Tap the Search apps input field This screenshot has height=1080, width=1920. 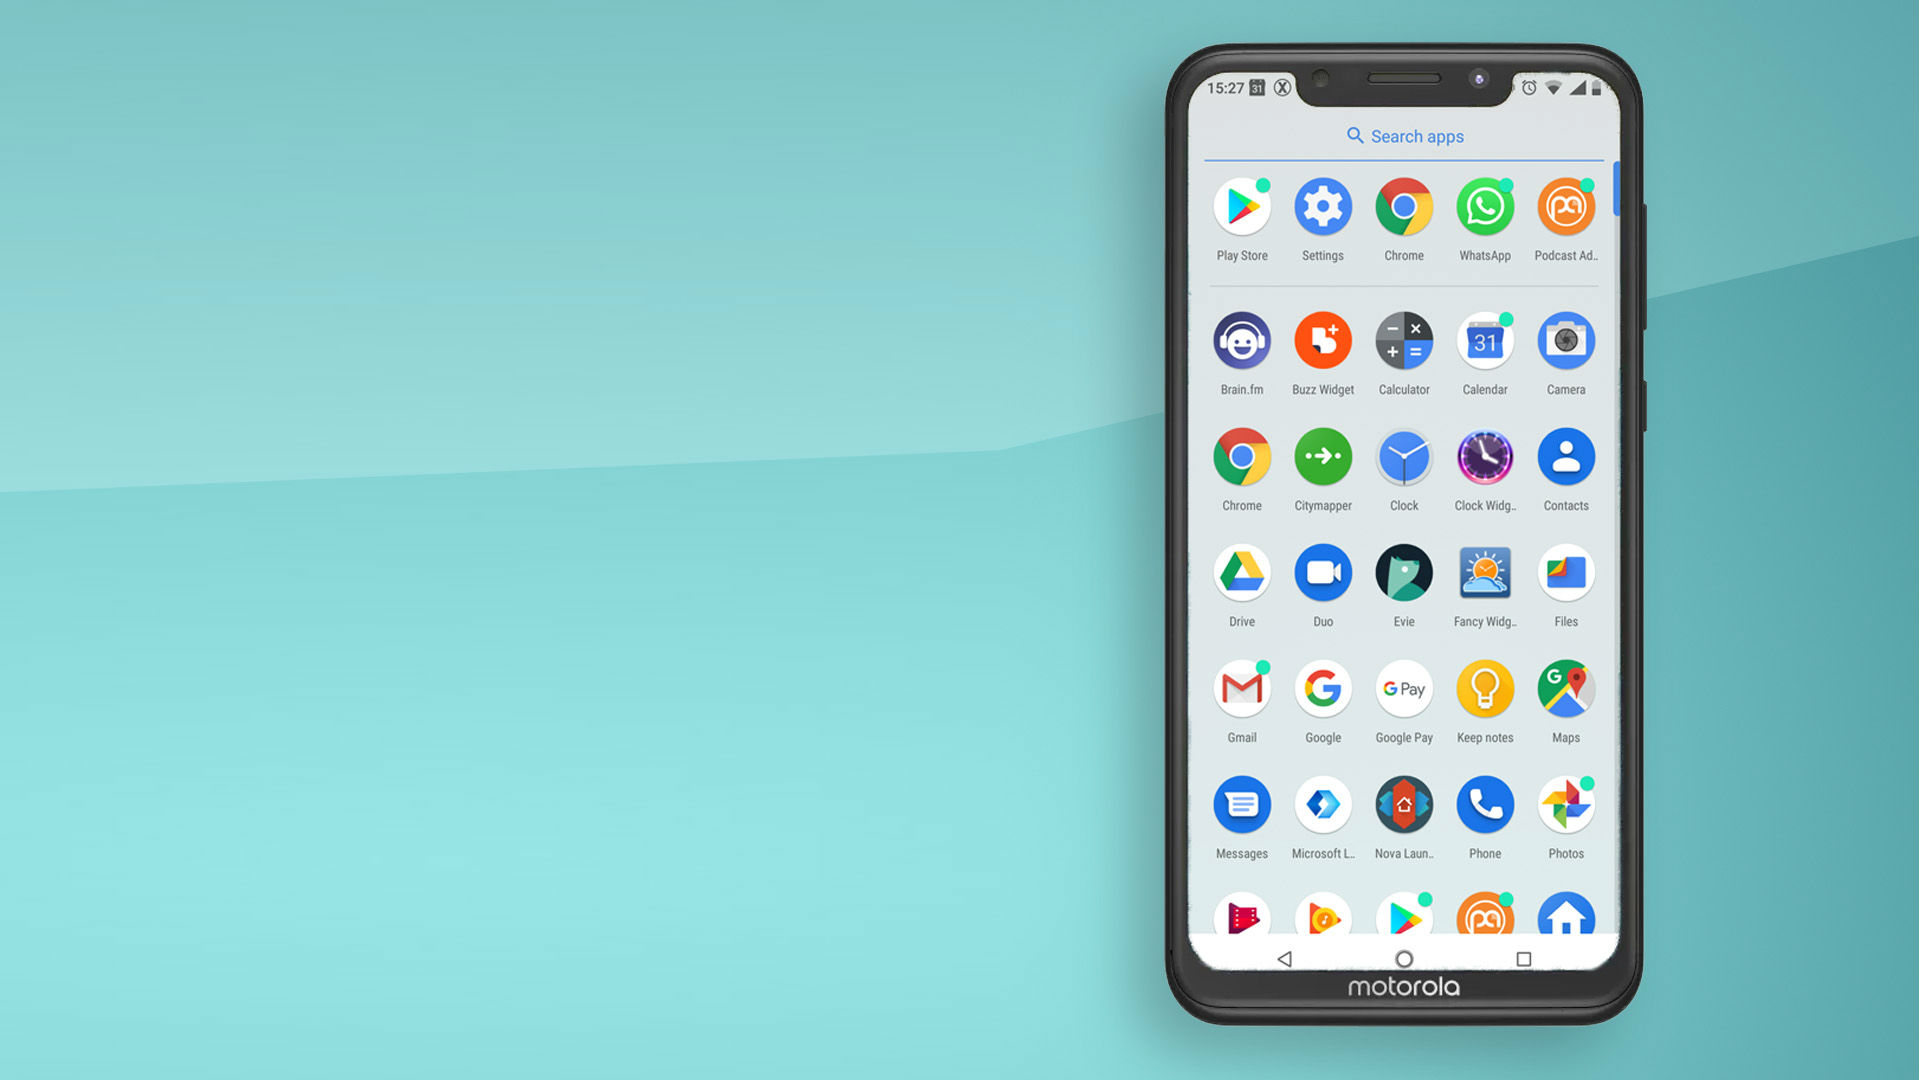[x=1404, y=136]
